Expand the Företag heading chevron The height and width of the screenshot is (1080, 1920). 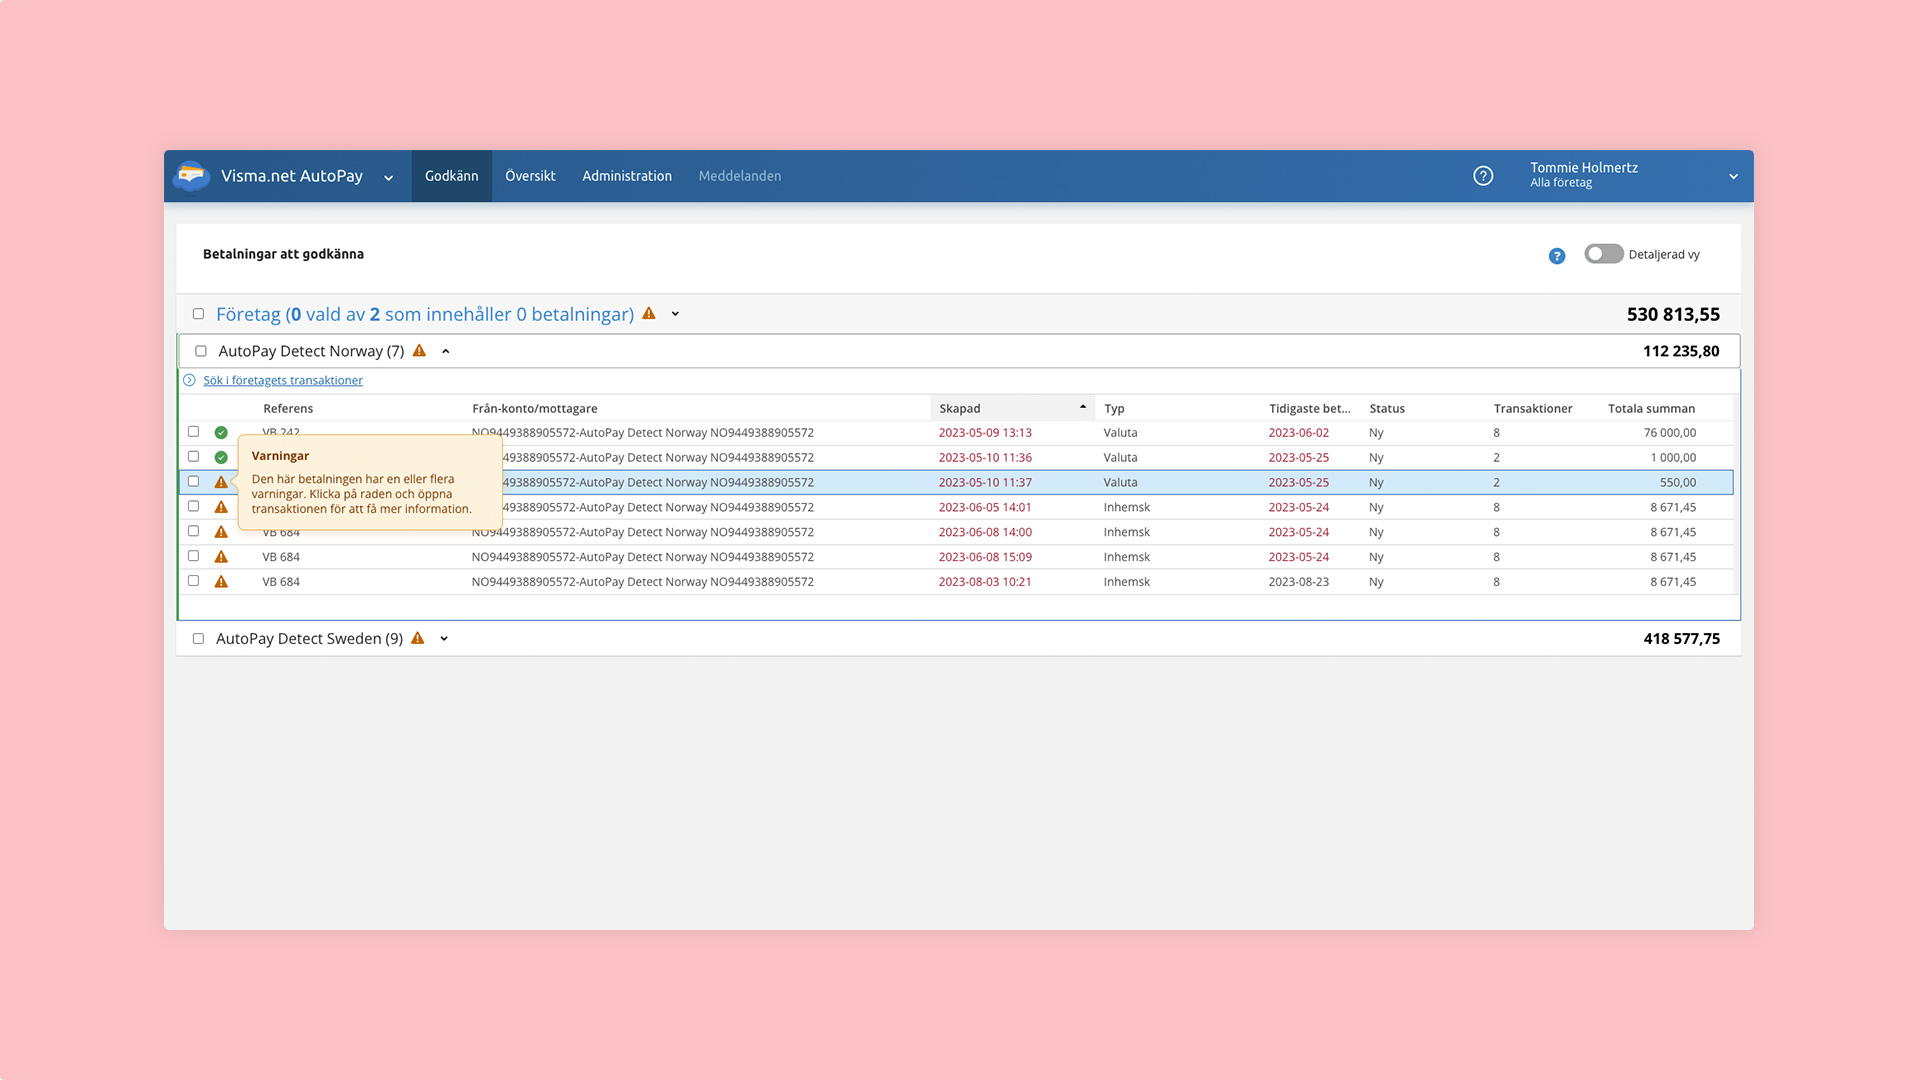[x=675, y=314]
